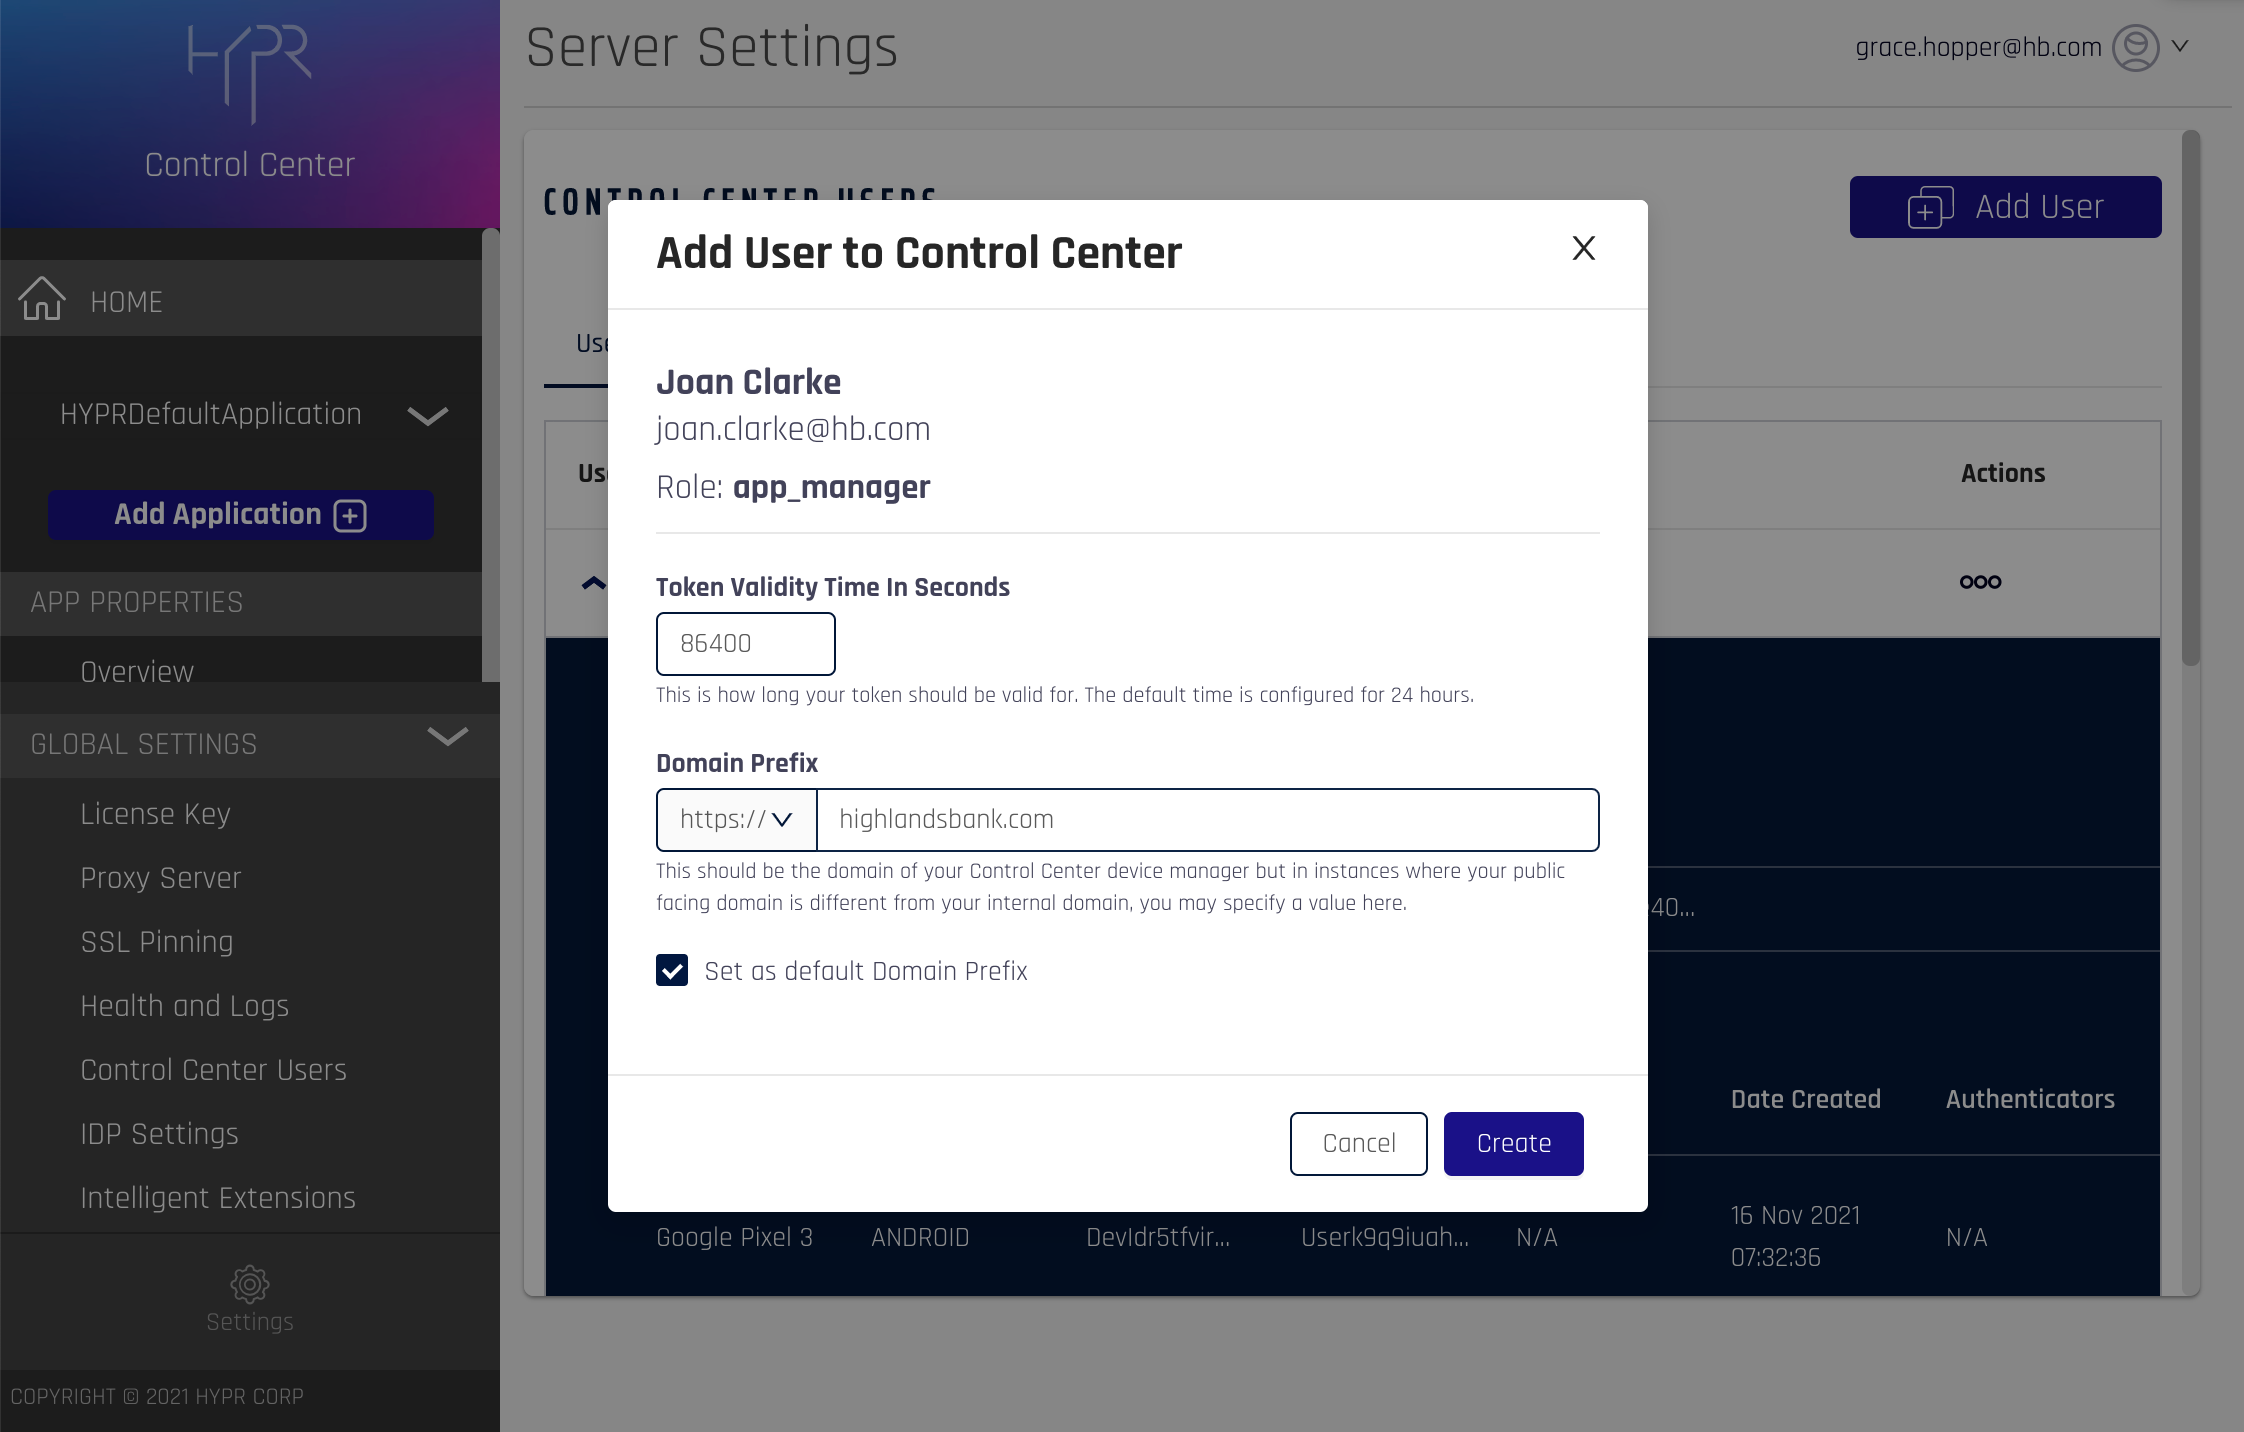Open Control Center Users menu item
The image size is (2244, 1432).
click(x=213, y=1070)
